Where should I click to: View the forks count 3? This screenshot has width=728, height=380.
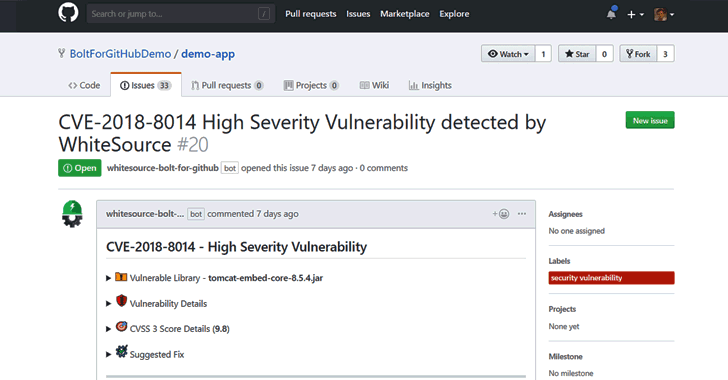coord(665,54)
